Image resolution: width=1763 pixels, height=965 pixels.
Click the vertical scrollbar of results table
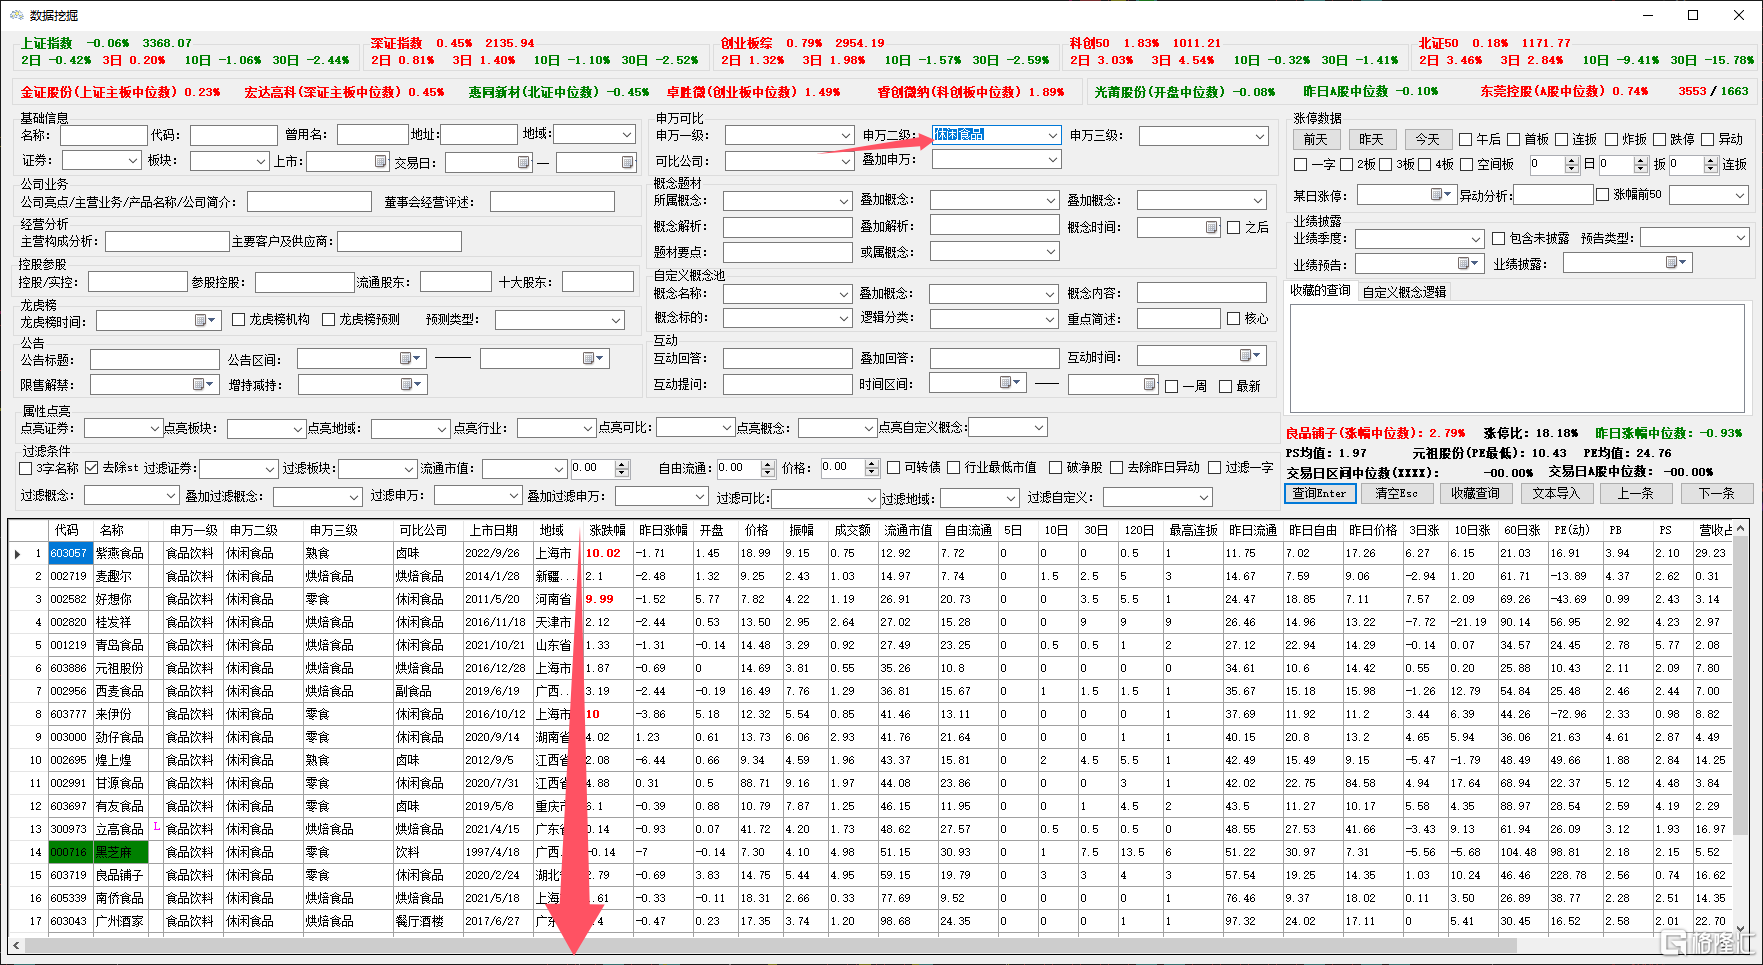(1740, 685)
